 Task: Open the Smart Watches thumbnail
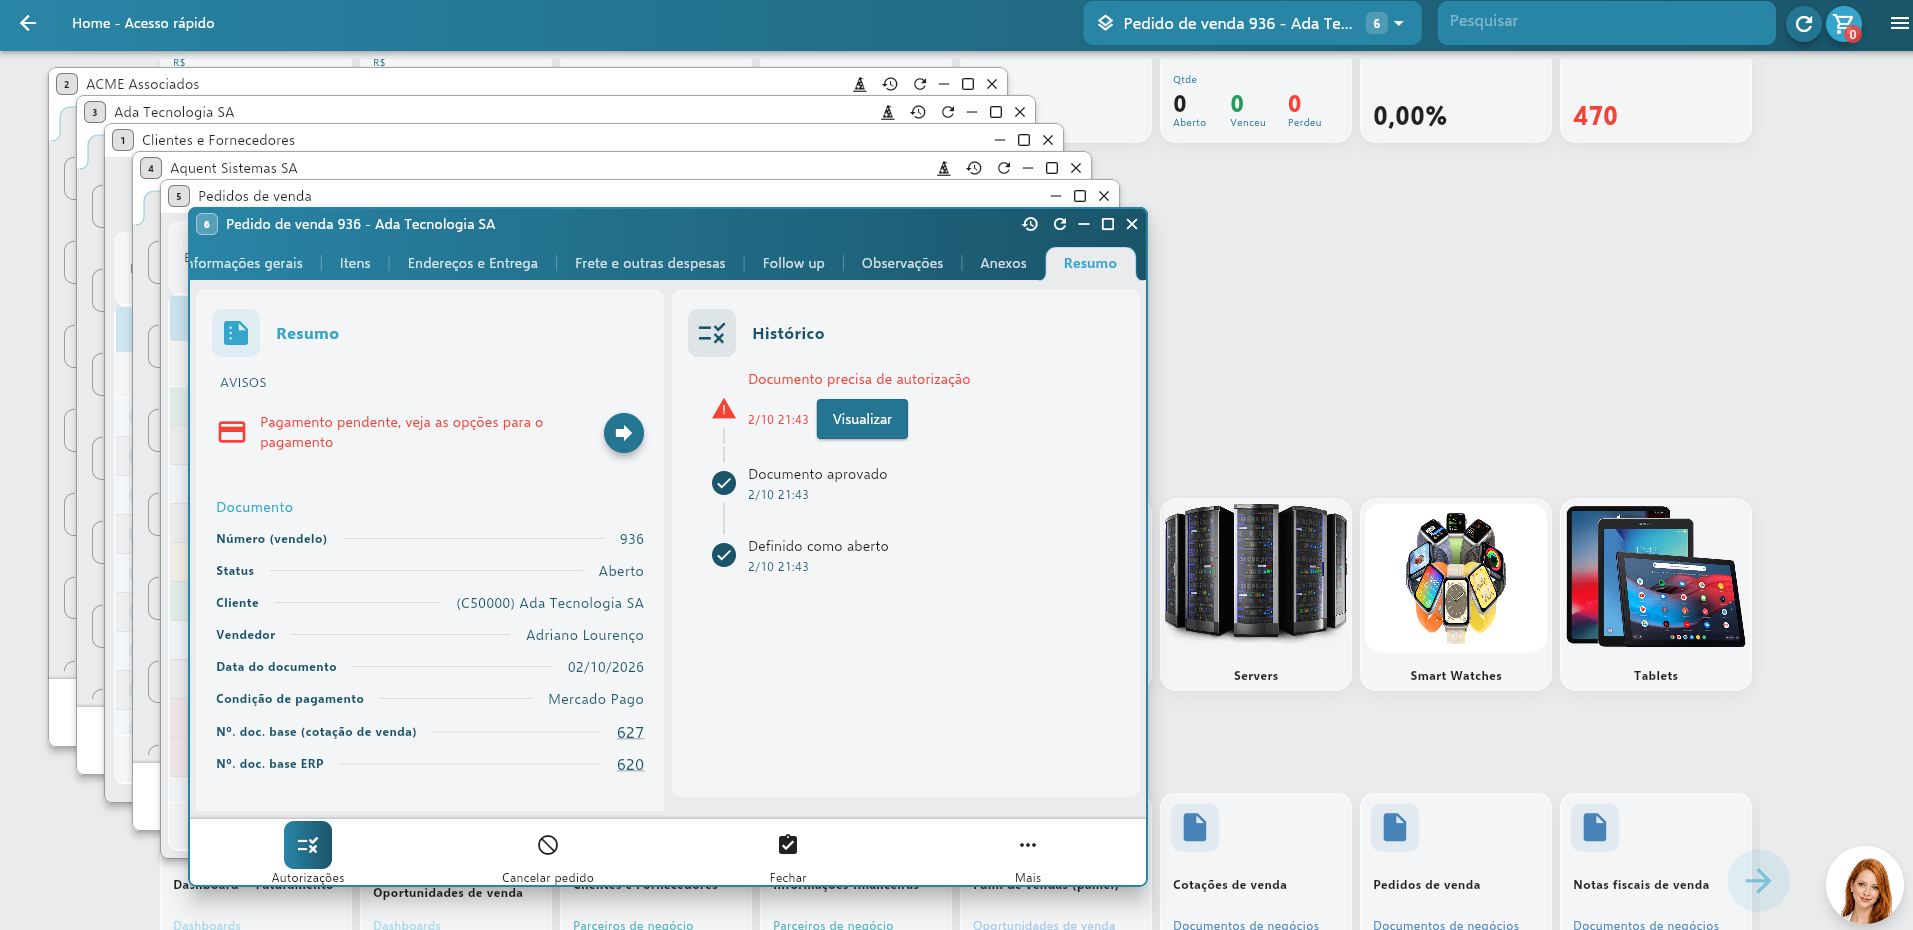point(1456,578)
